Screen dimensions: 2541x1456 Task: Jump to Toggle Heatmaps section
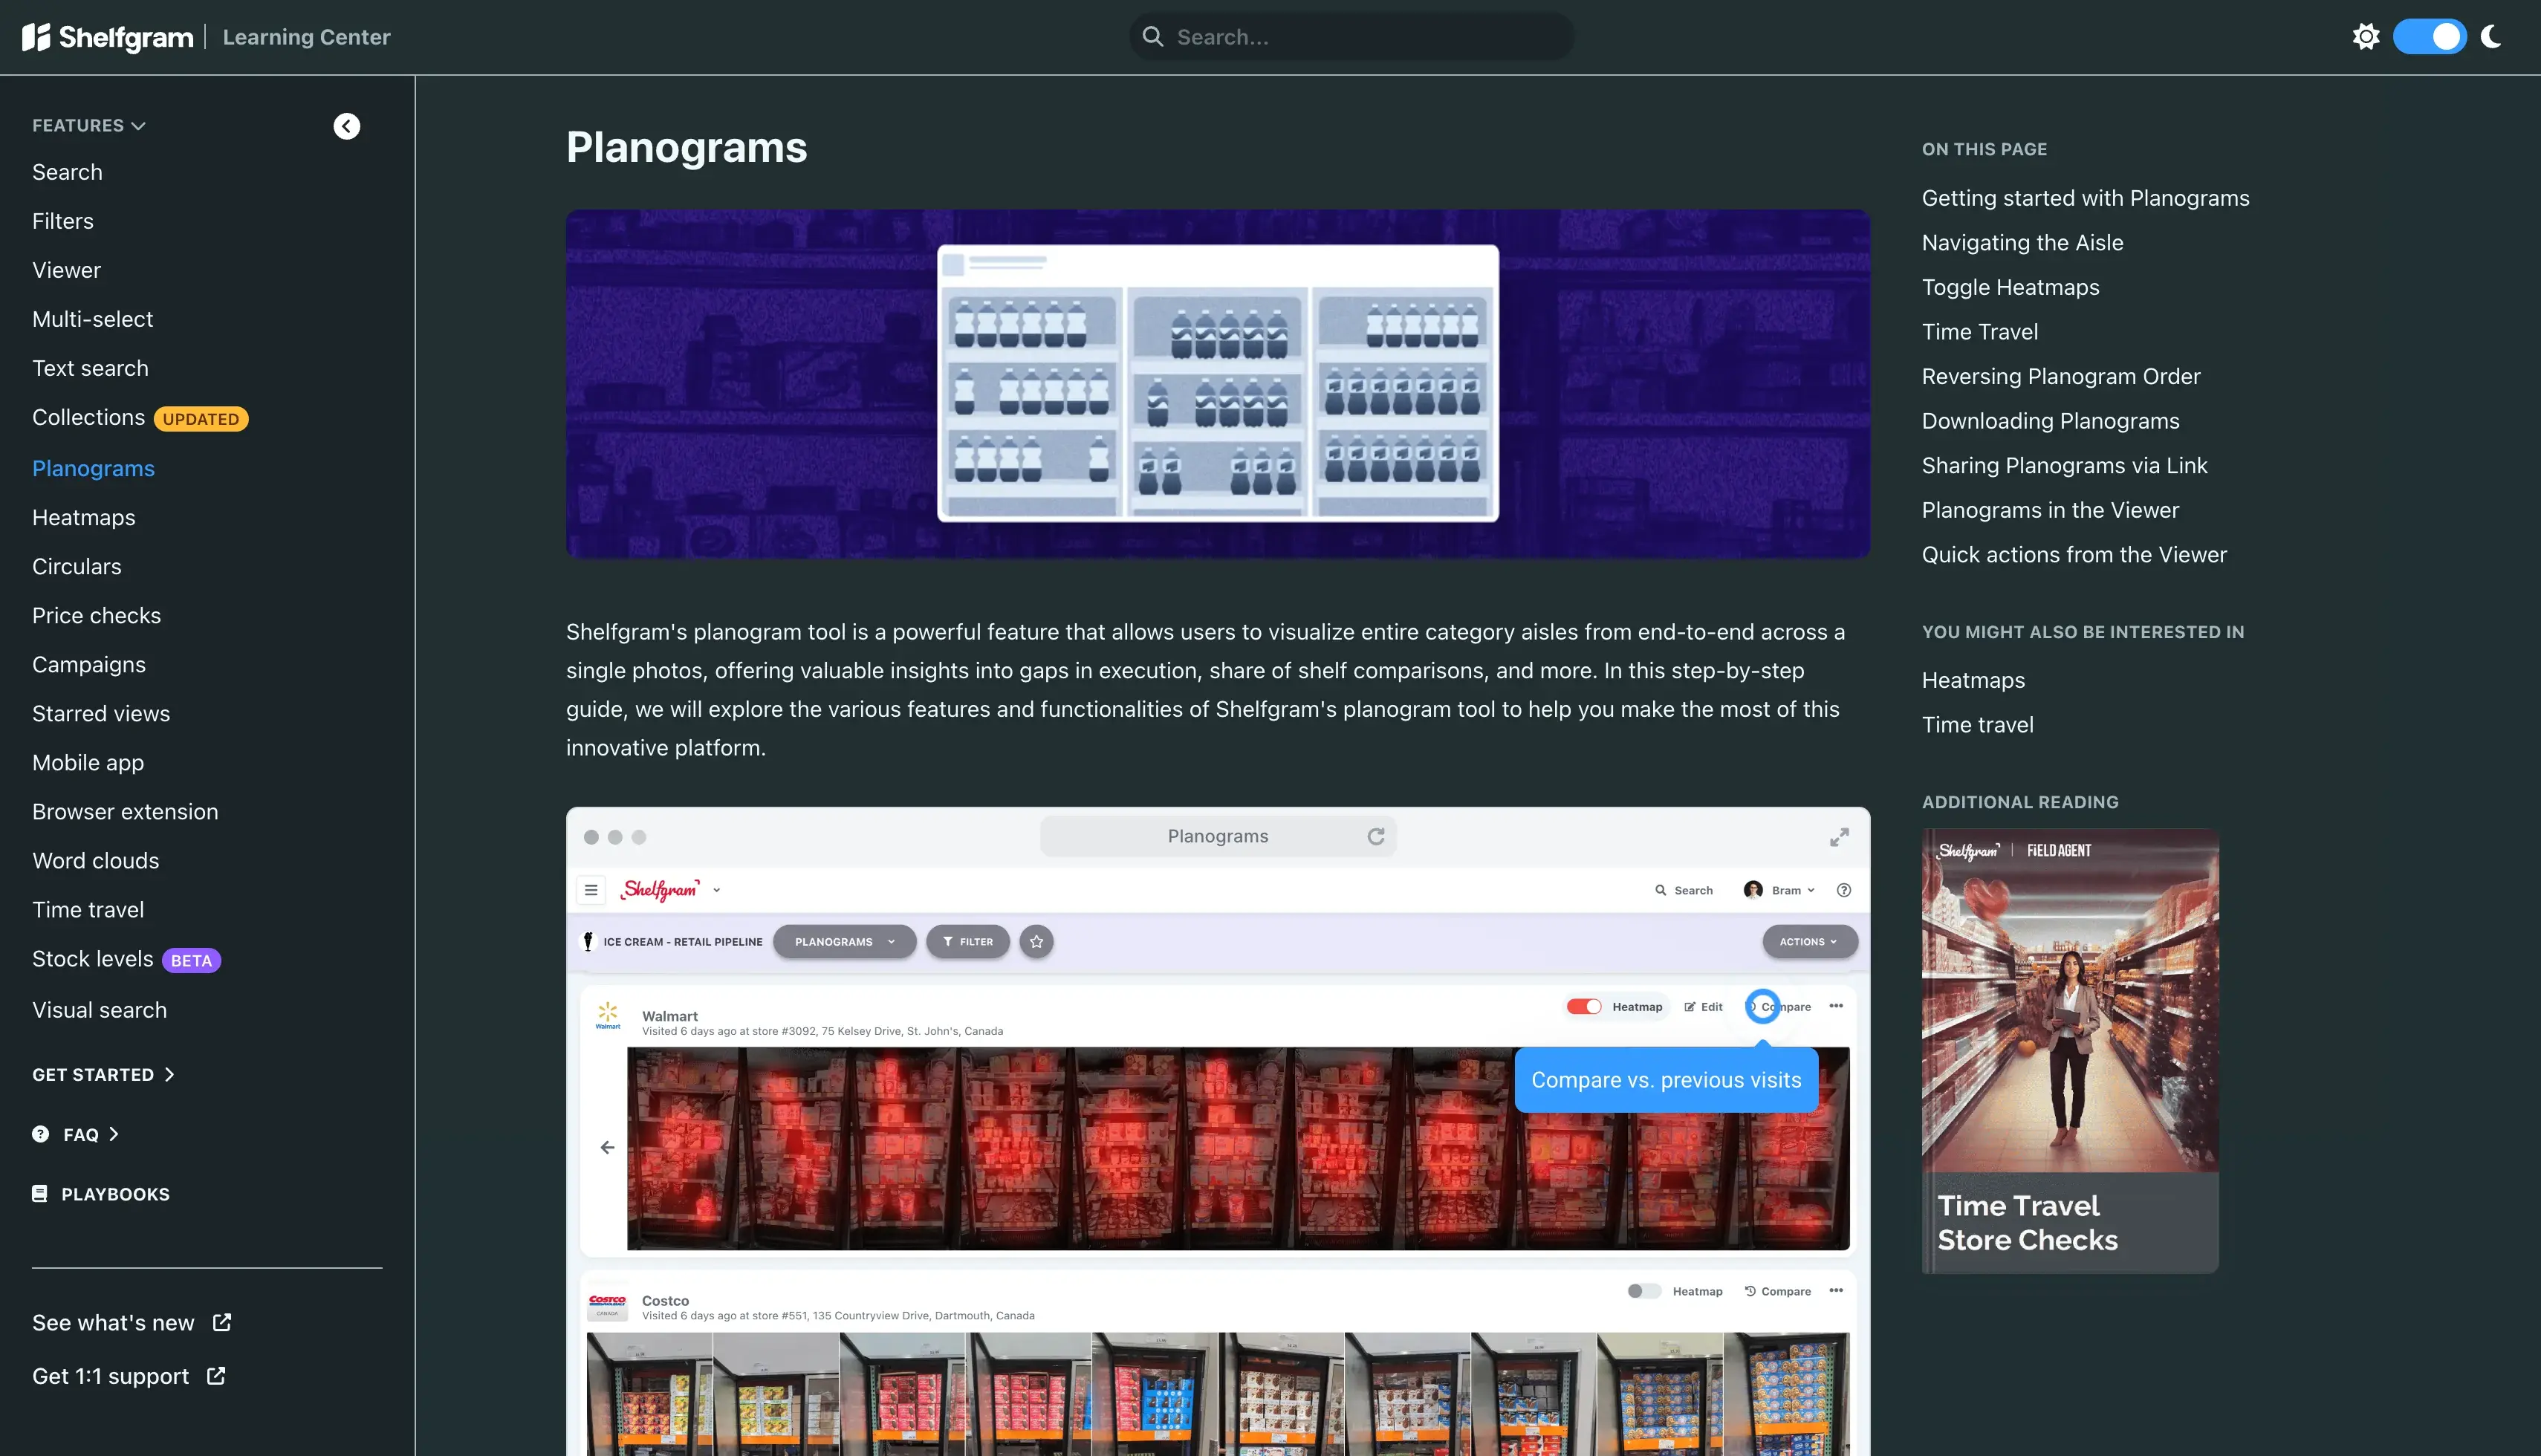click(x=2010, y=287)
